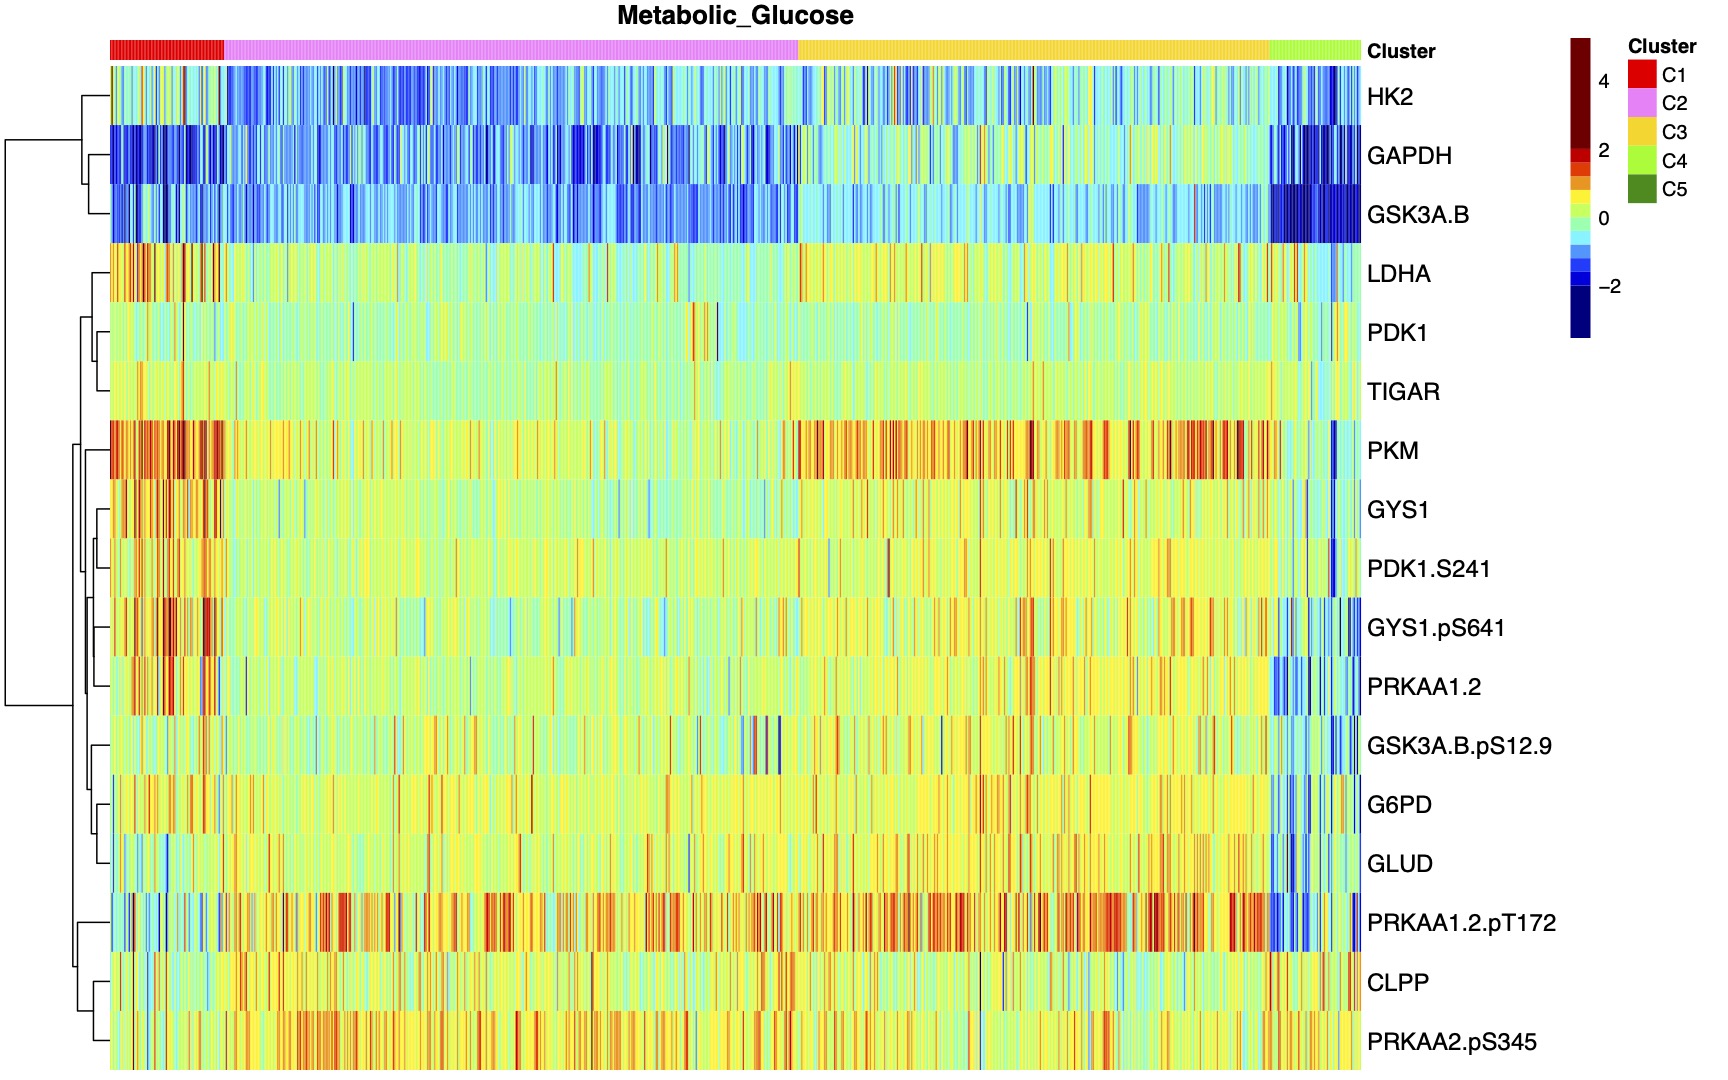Click the pink C2 segment of annotation bar
This screenshot has width=1728, height=1080.
(511, 50)
